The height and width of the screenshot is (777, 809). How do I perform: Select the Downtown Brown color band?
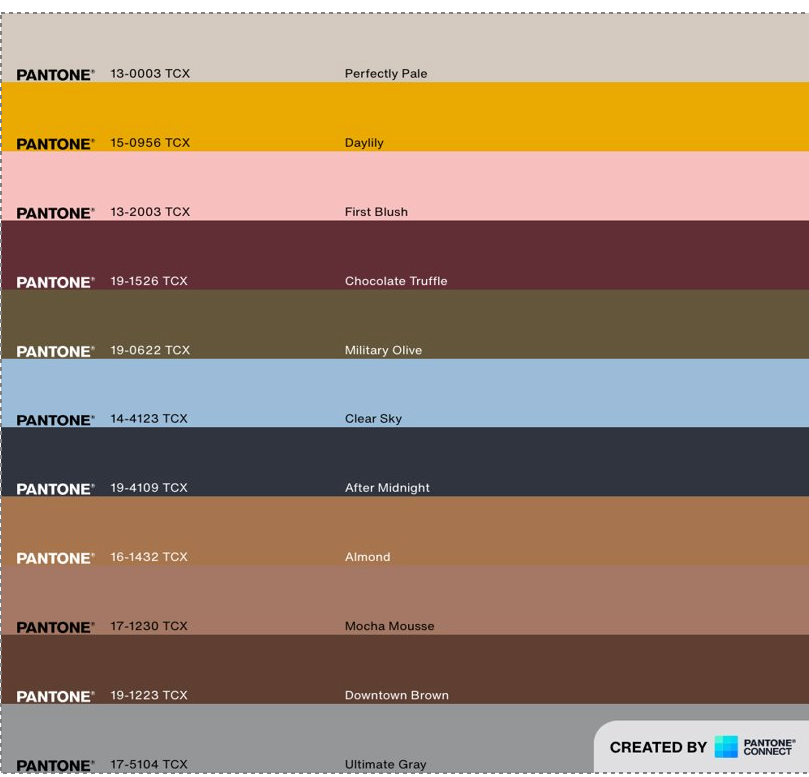point(405,669)
